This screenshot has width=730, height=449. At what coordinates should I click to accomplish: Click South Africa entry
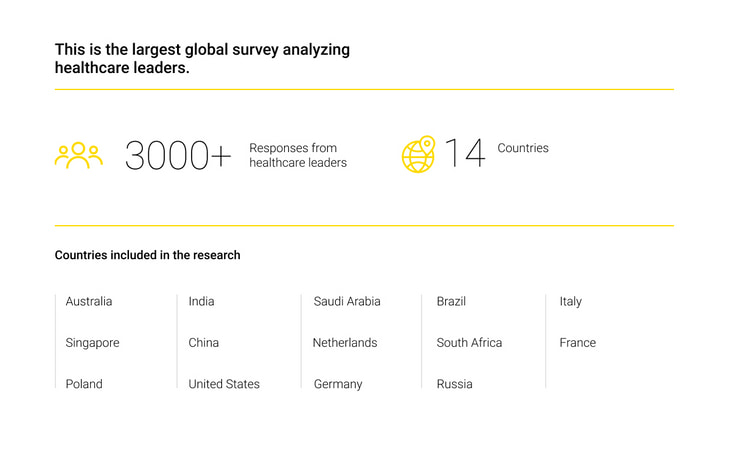tap(469, 343)
